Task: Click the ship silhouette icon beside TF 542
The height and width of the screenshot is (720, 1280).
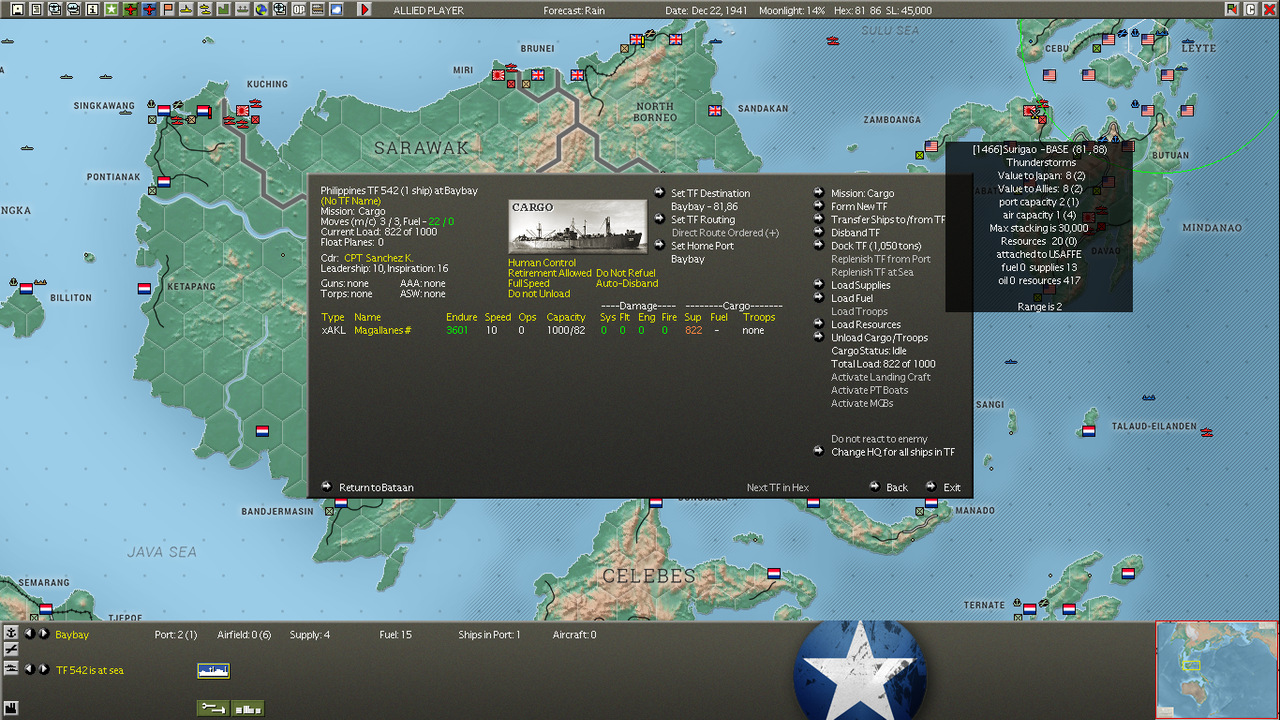Action: pyautogui.click(x=11, y=670)
